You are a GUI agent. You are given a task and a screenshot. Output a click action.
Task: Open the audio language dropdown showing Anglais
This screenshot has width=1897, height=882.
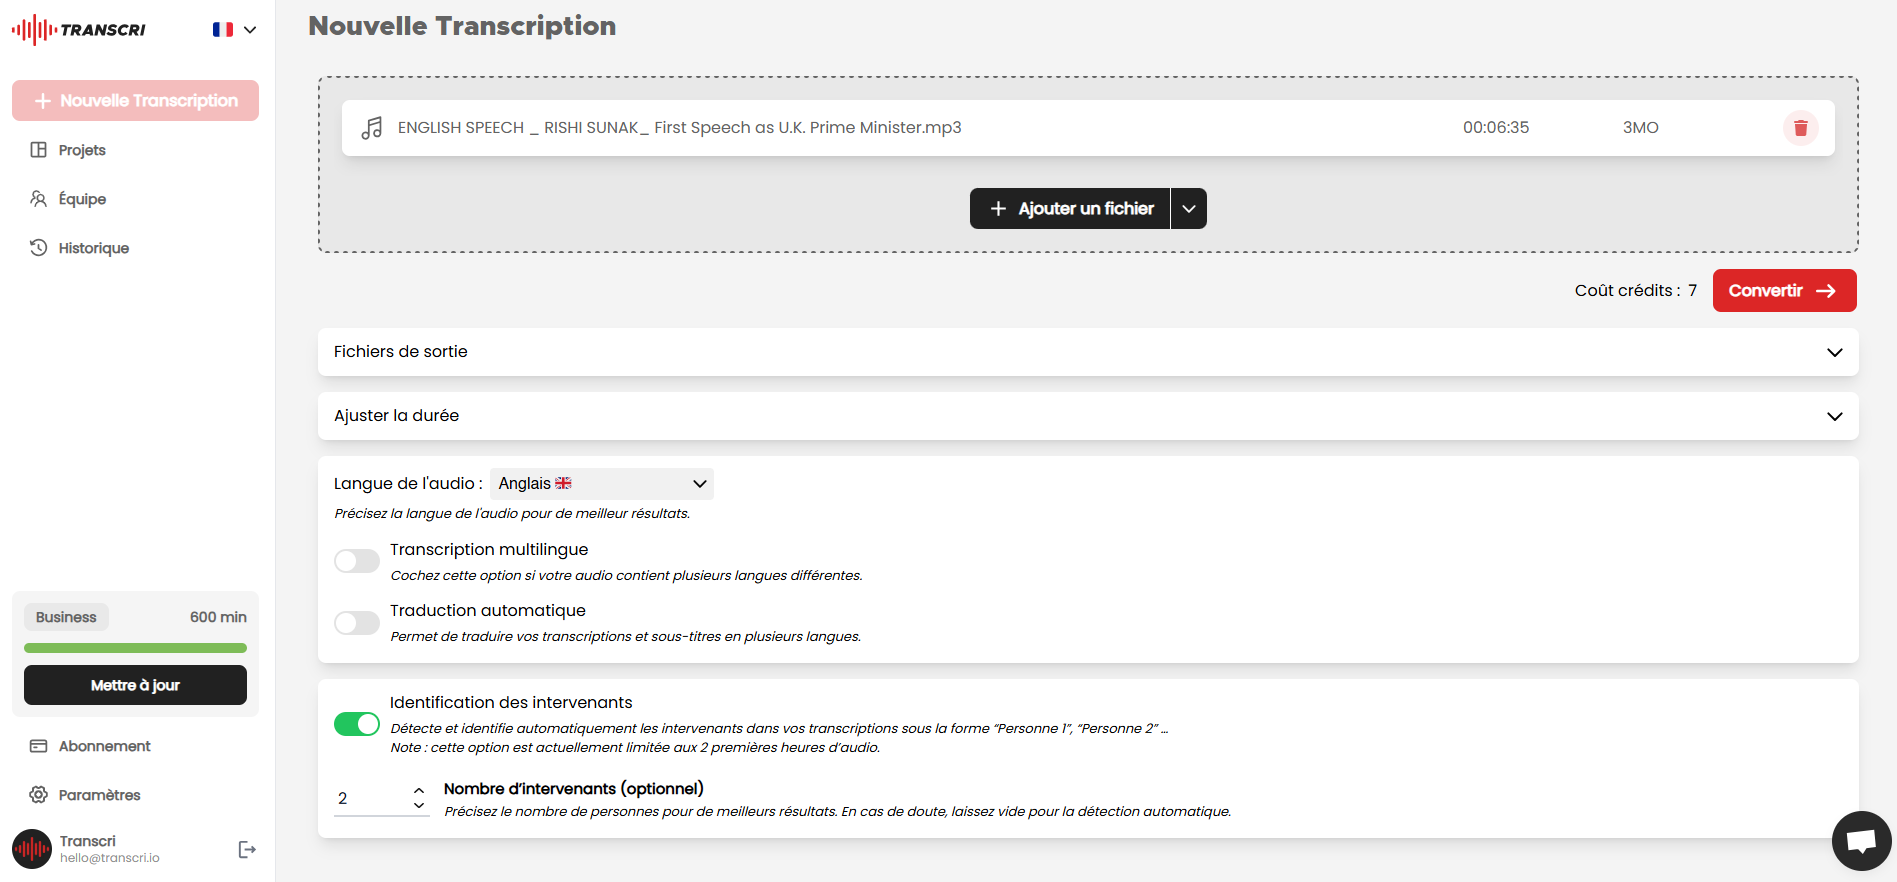coord(602,484)
